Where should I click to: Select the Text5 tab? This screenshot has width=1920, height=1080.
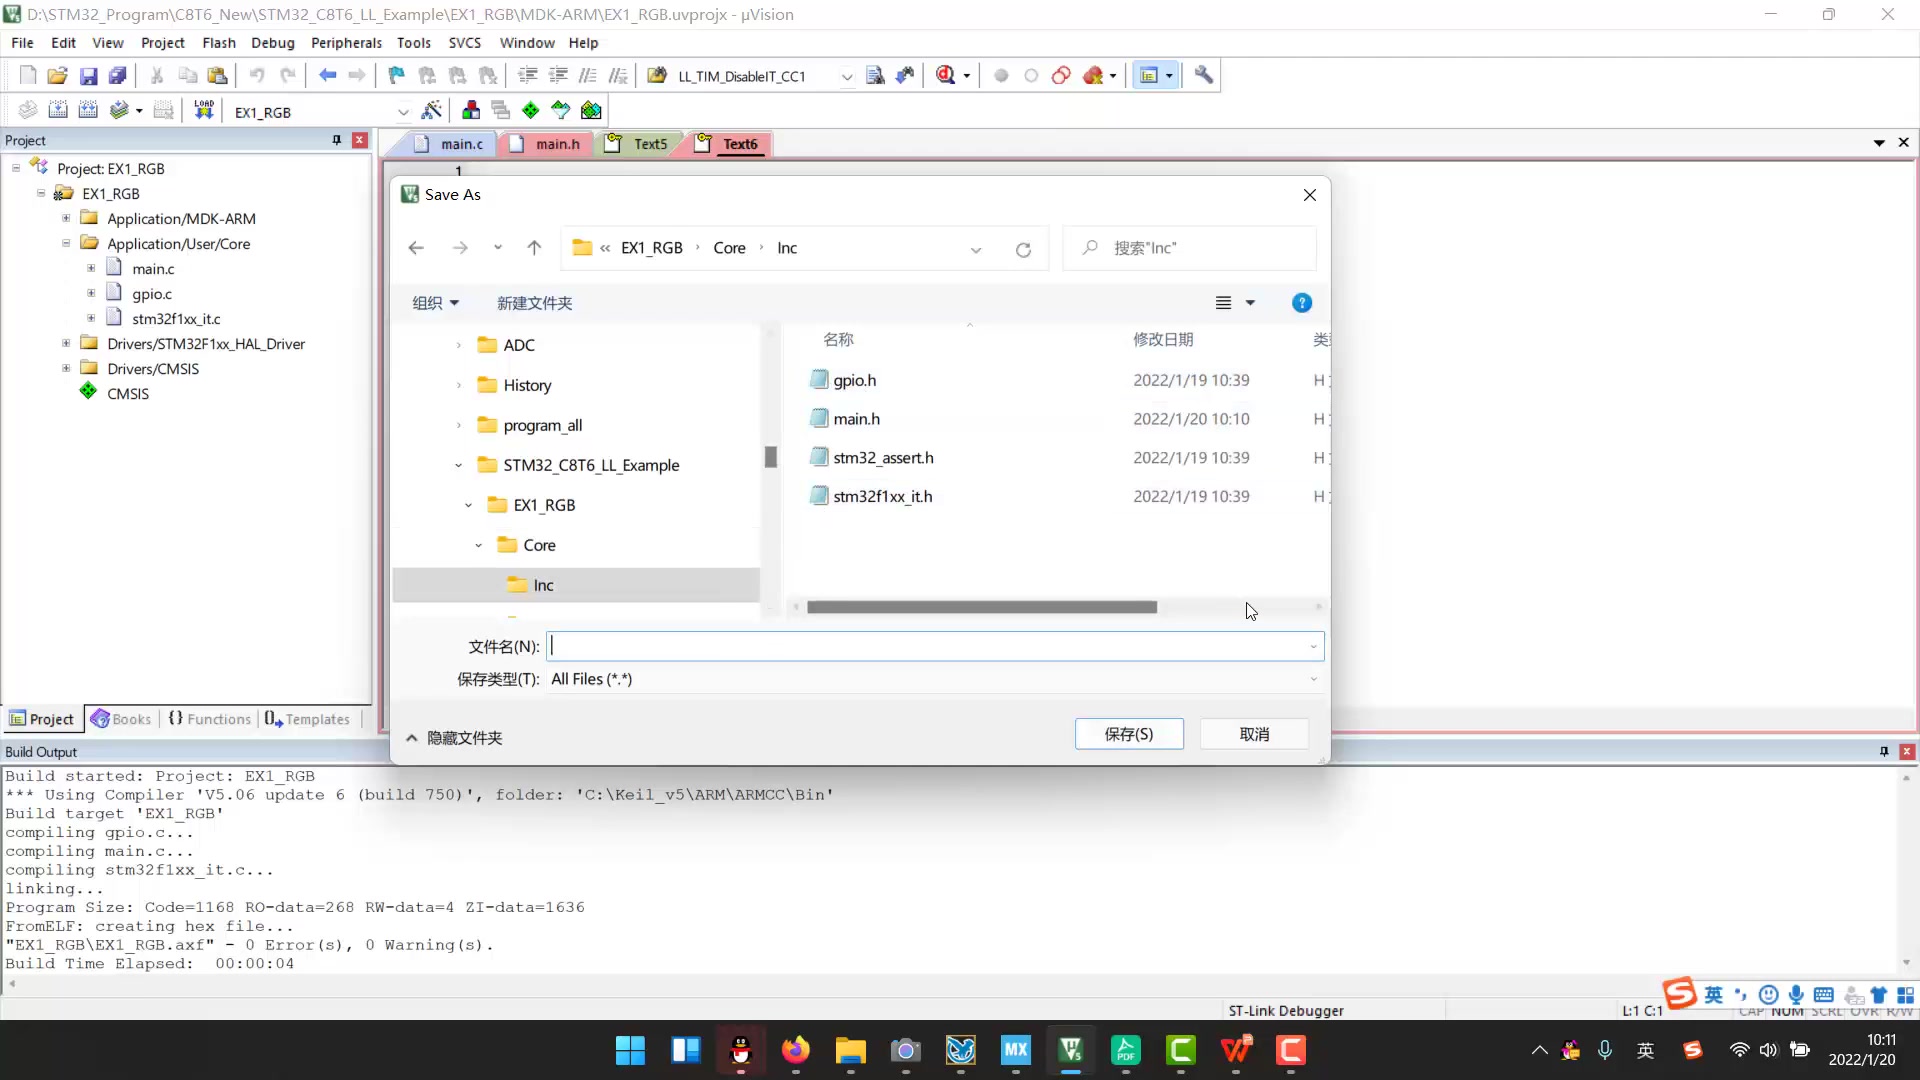pyautogui.click(x=650, y=142)
